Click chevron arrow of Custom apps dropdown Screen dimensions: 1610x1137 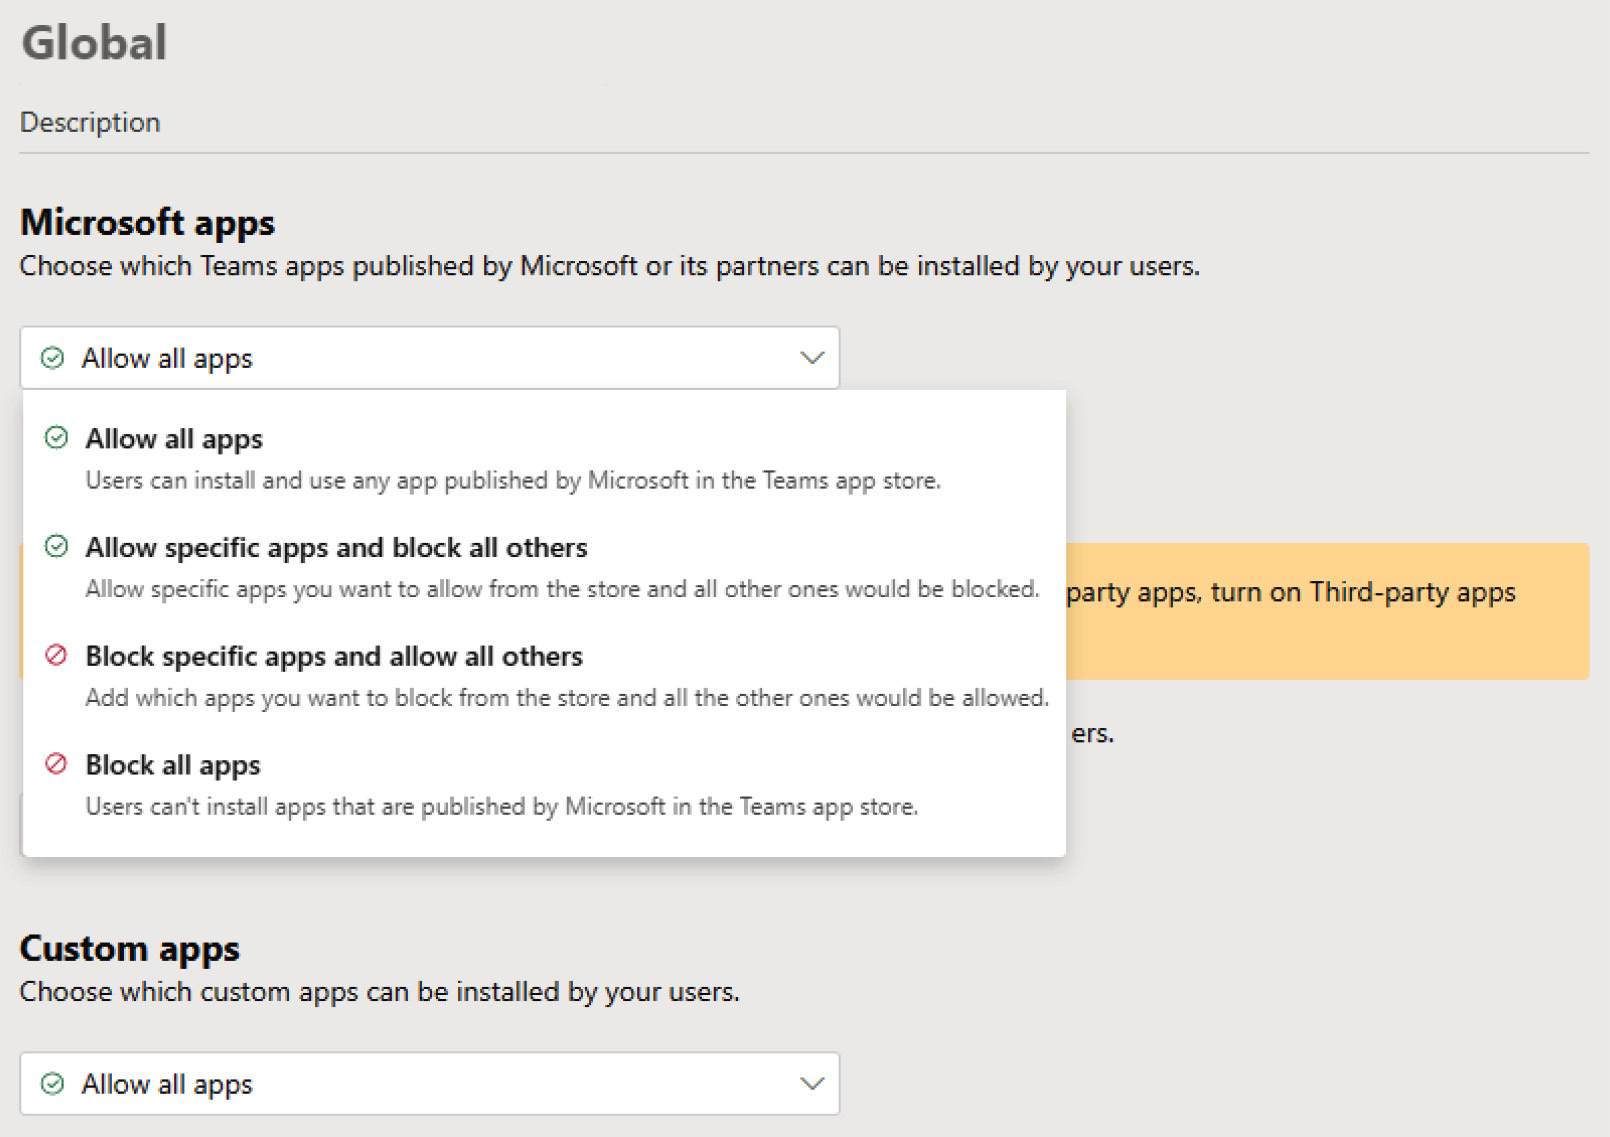812,1083
